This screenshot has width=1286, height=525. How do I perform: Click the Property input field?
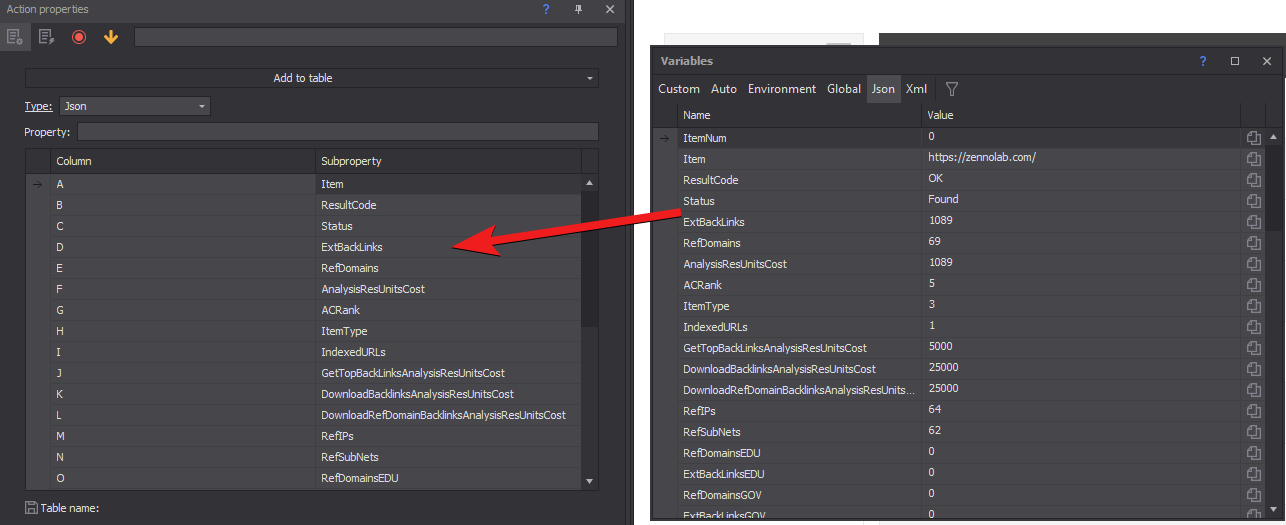tap(337, 132)
